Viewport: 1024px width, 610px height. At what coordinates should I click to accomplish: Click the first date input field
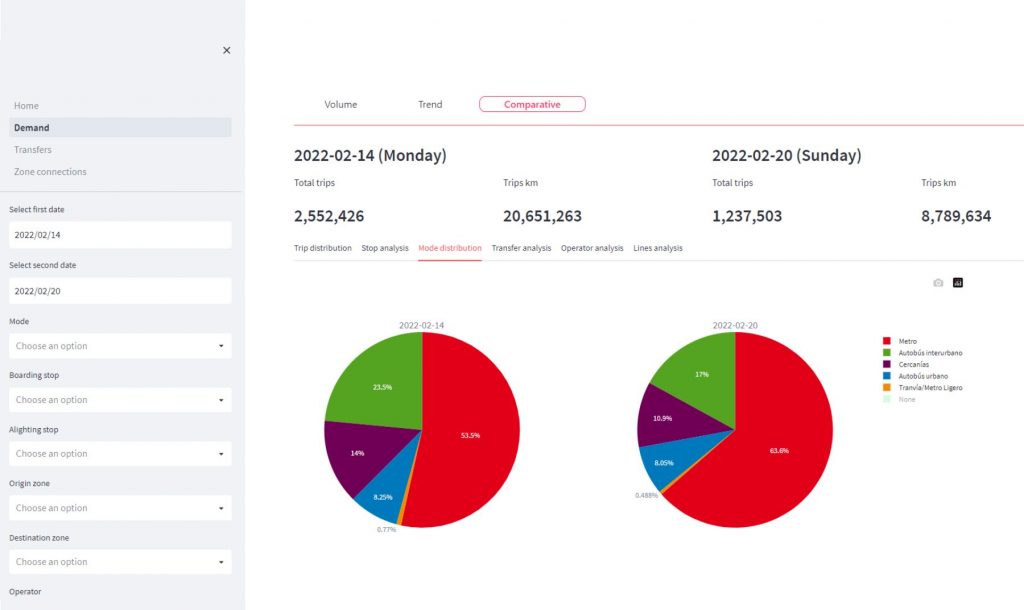tap(120, 235)
